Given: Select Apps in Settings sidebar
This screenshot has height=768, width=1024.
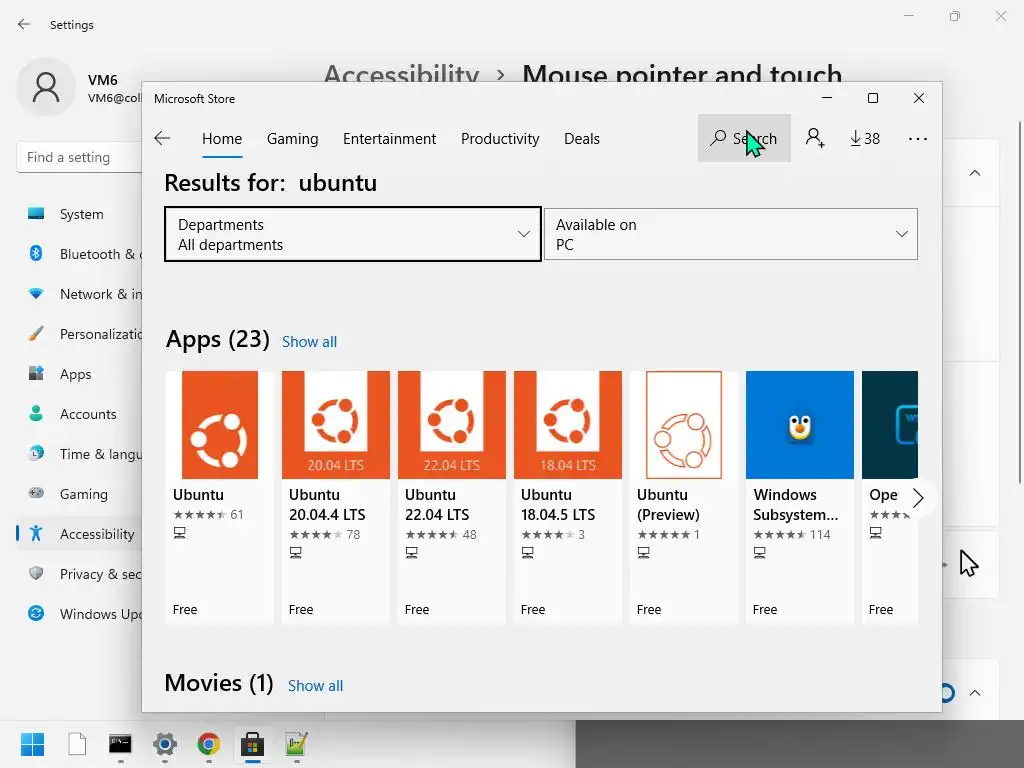Looking at the screenshot, I should click(x=79, y=374).
